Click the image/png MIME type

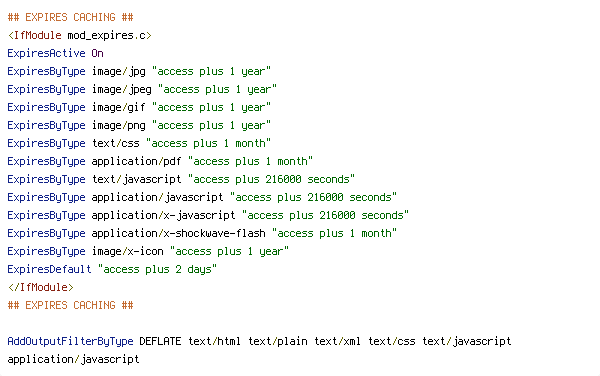(119, 125)
